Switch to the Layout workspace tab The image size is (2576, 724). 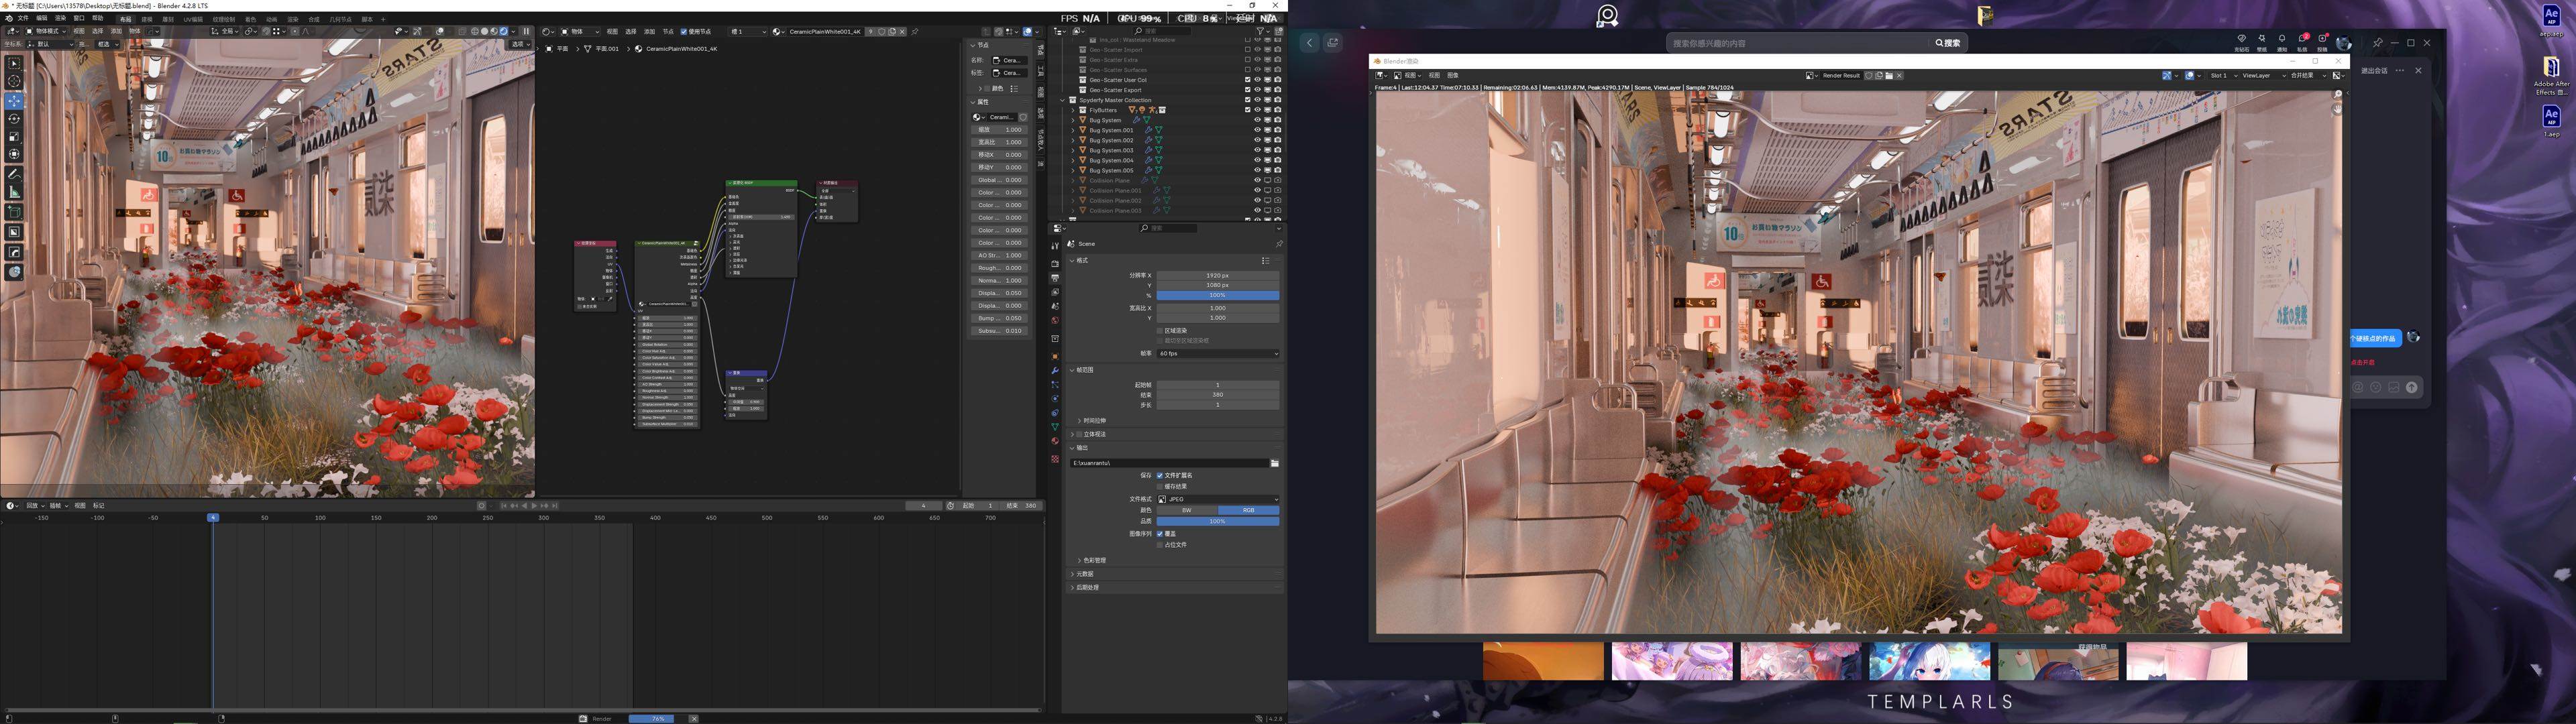[x=125, y=19]
